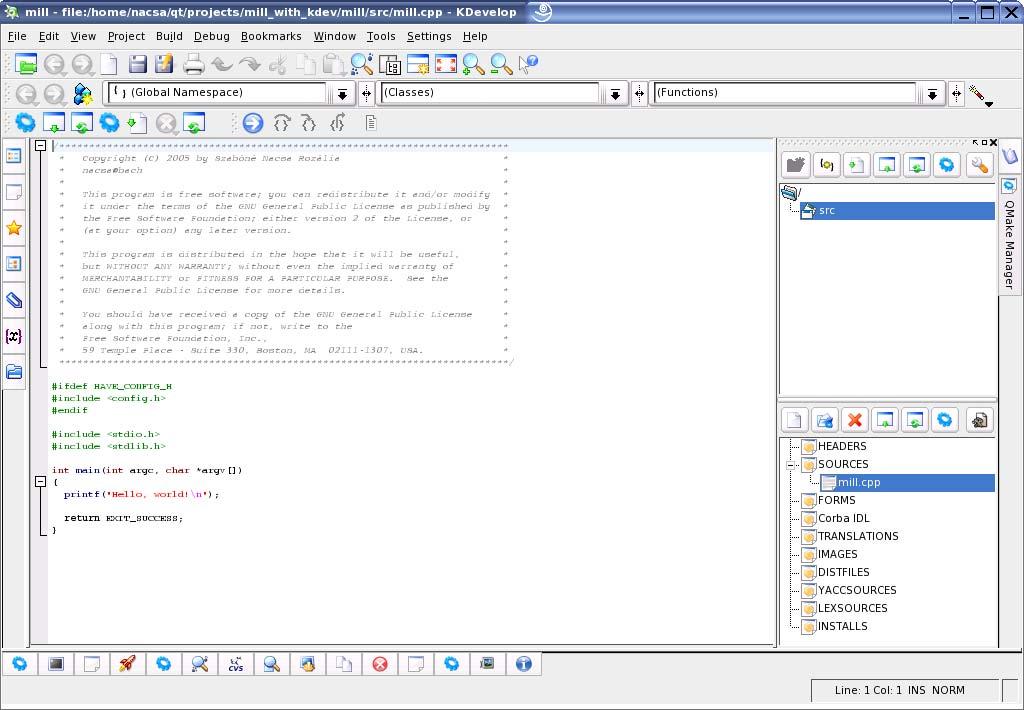Paste with the clipboard toolbar icon
The height and width of the screenshot is (710, 1024).
pos(334,64)
